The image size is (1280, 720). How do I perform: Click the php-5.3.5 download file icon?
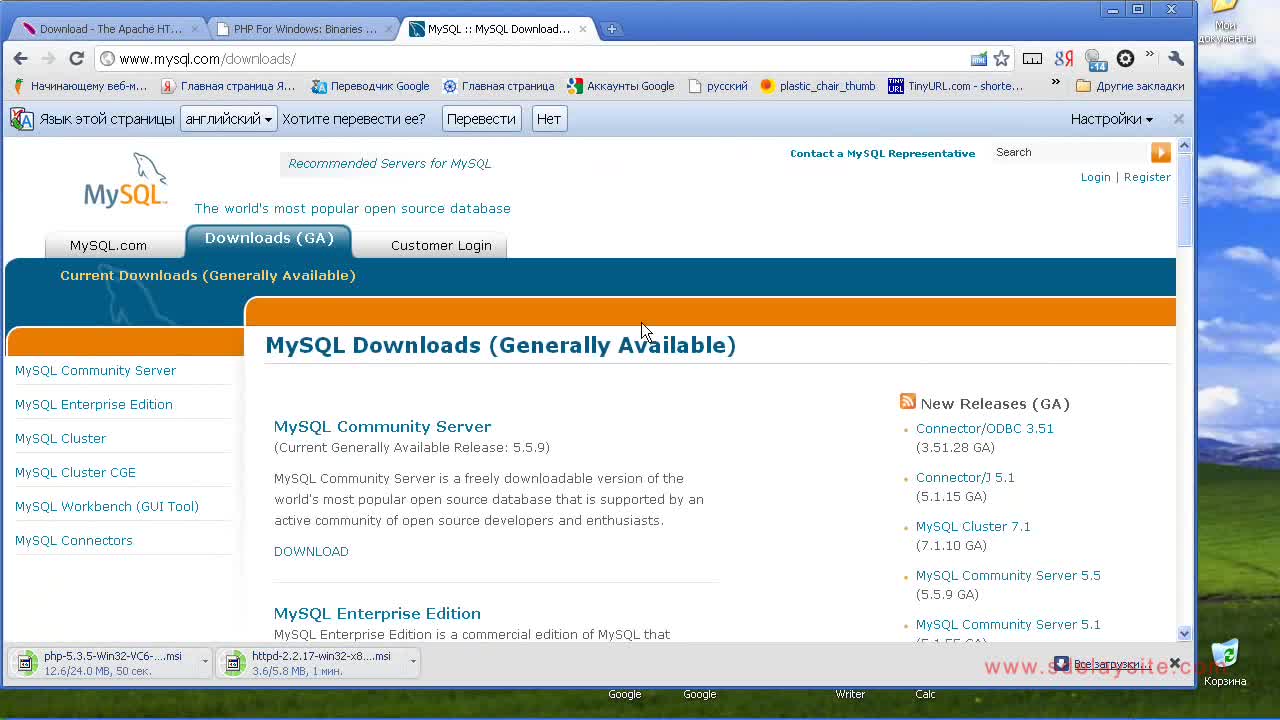tap(27, 663)
